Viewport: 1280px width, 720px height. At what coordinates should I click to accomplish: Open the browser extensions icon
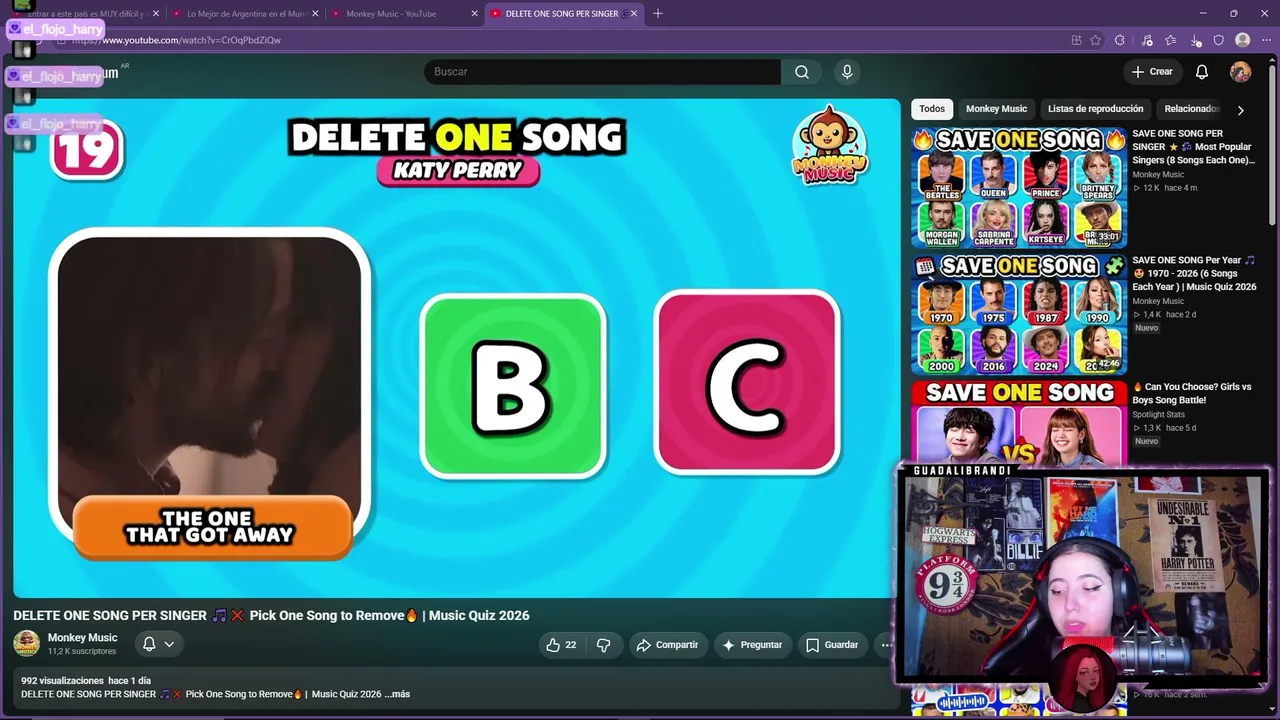(1120, 40)
